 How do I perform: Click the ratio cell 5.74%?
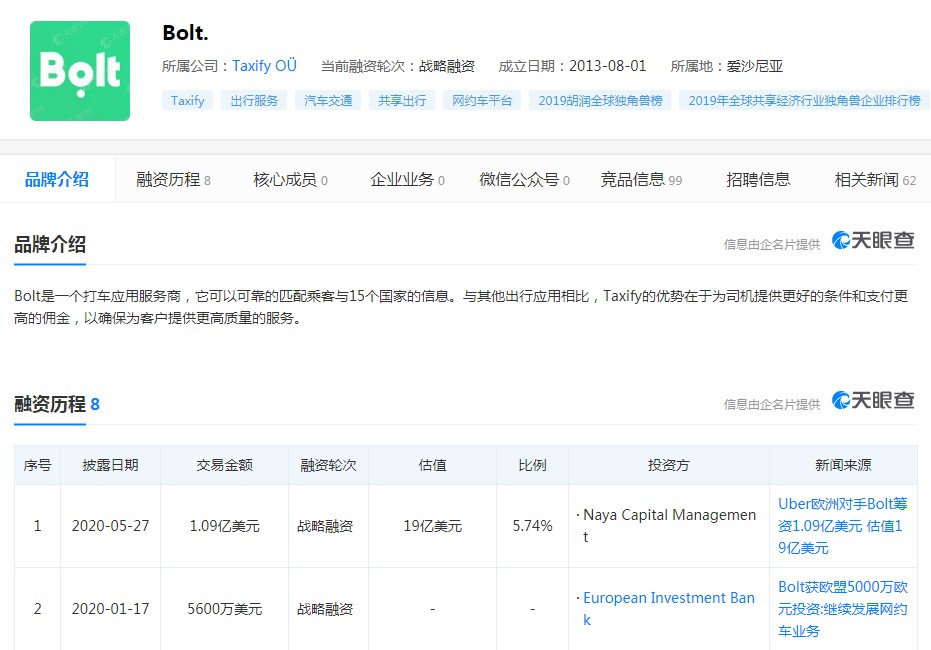tap(533, 526)
